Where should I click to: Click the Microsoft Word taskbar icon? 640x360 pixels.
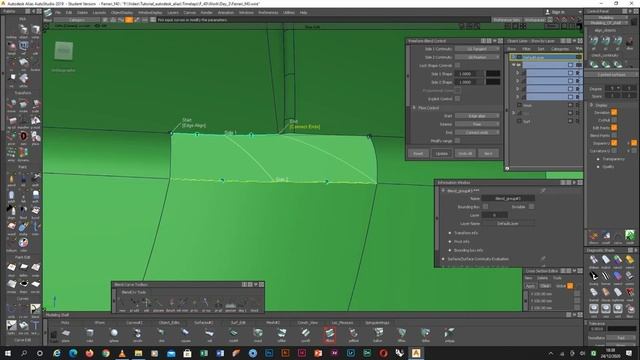(220, 353)
